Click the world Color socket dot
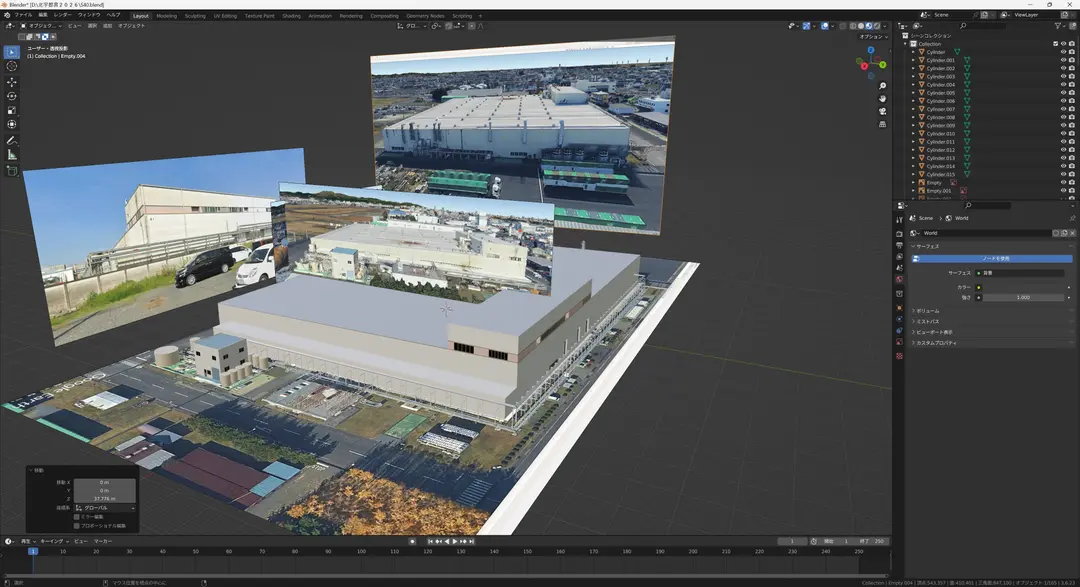The width and height of the screenshot is (1080, 587). pyautogui.click(x=979, y=287)
